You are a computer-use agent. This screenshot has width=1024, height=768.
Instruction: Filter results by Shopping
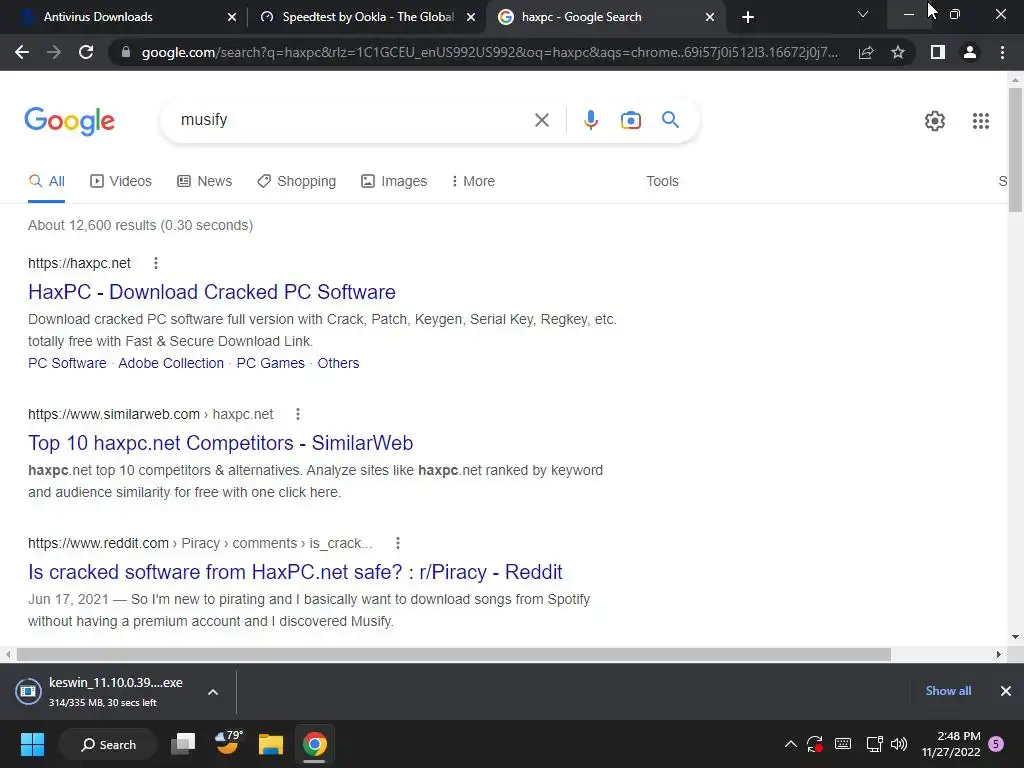296,182
